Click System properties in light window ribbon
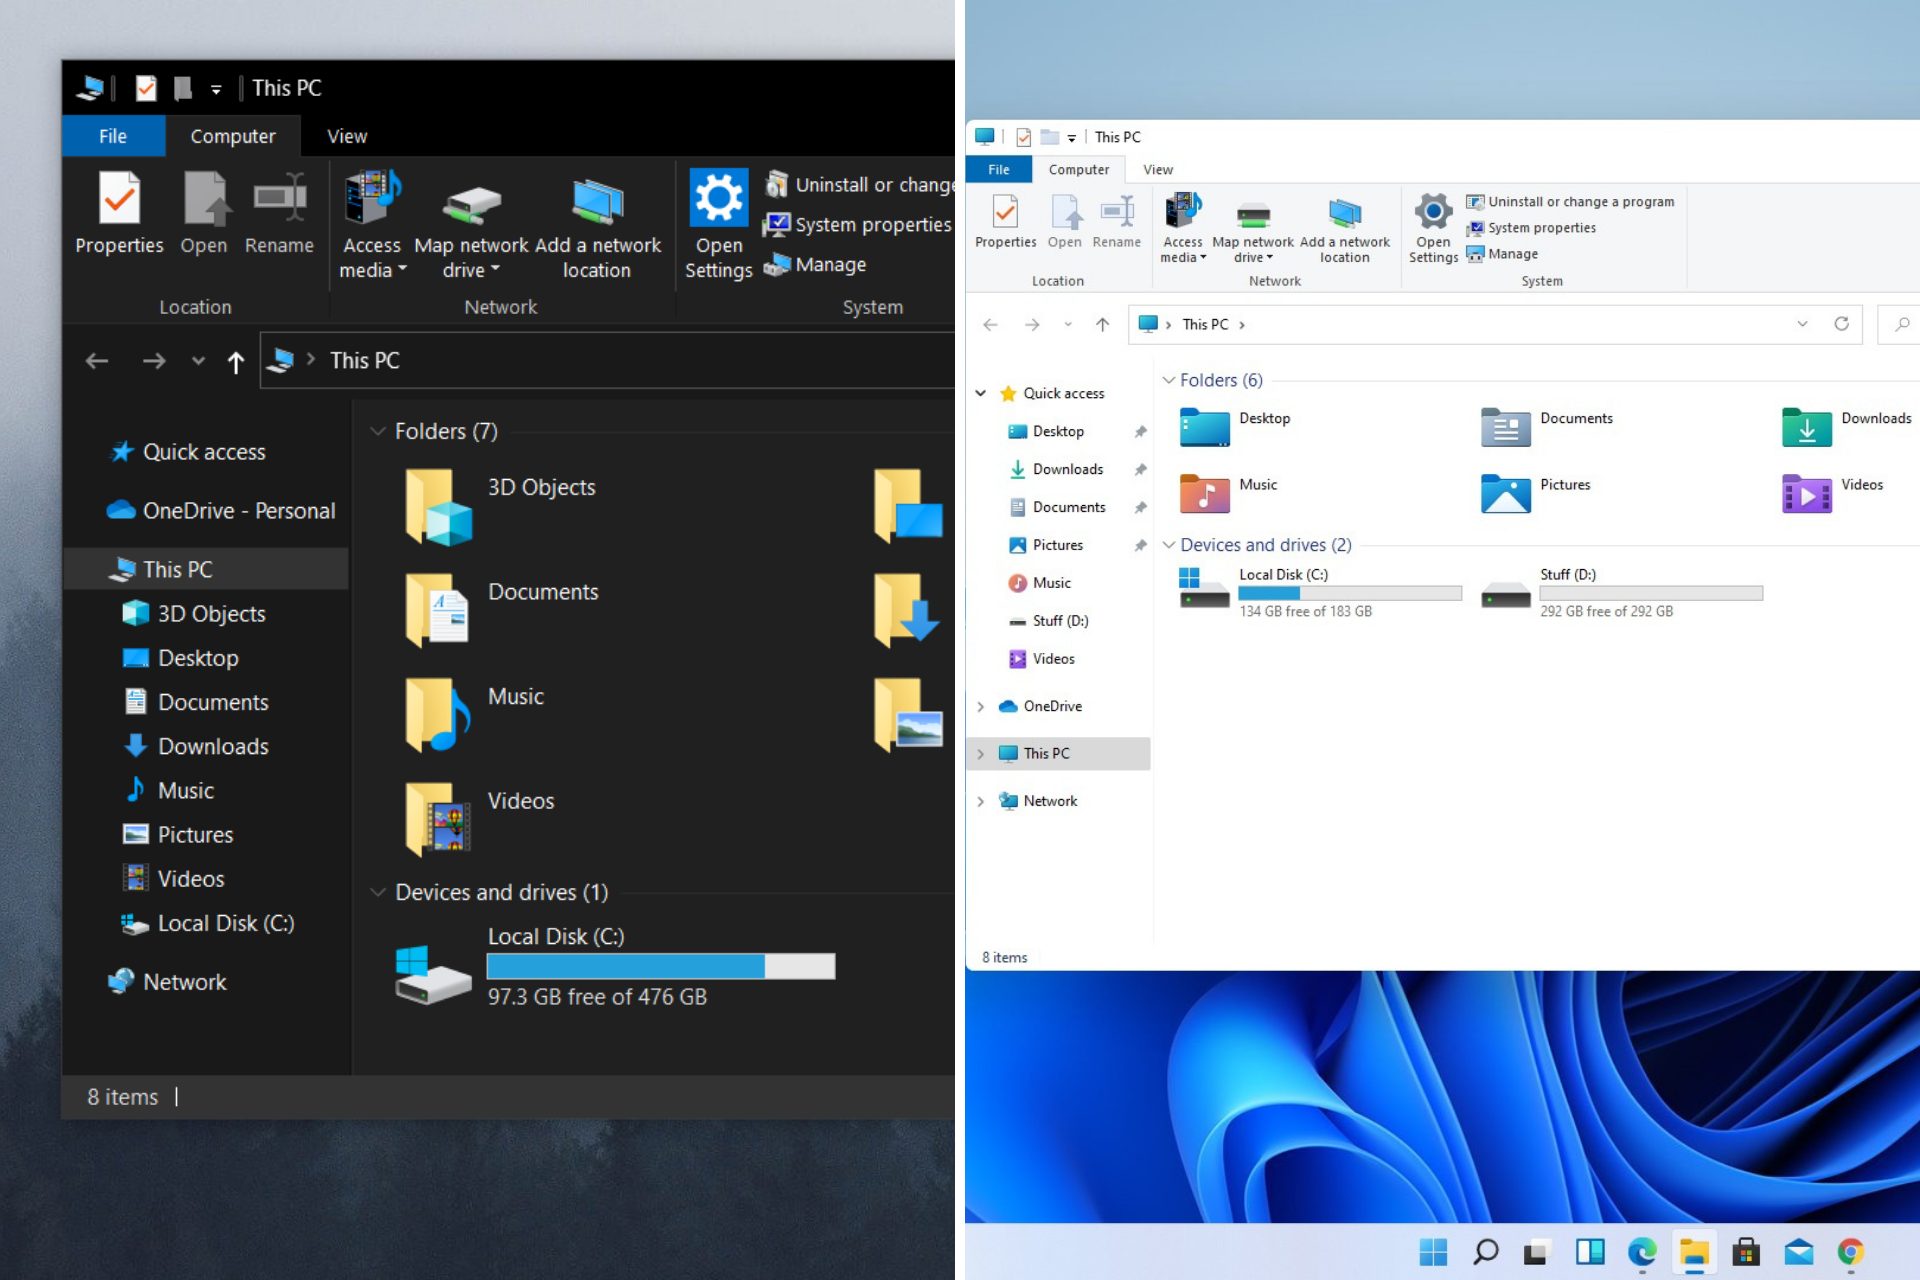Image resolution: width=1920 pixels, height=1280 pixels. pos(1531,228)
